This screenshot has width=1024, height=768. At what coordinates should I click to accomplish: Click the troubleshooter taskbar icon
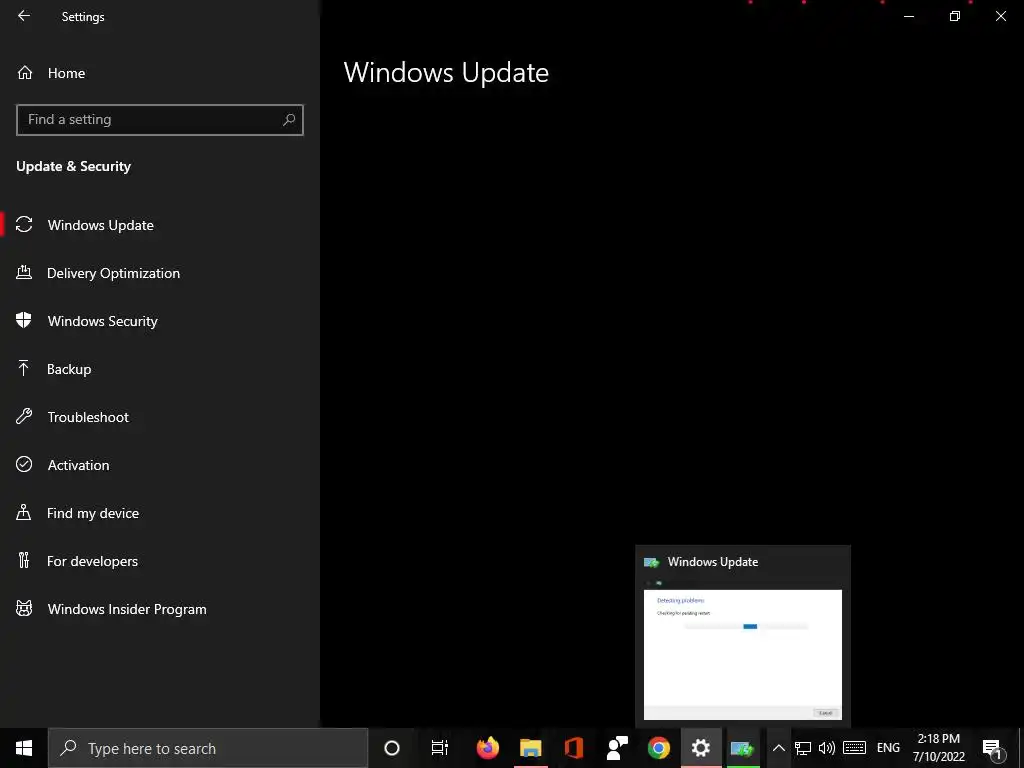click(743, 748)
